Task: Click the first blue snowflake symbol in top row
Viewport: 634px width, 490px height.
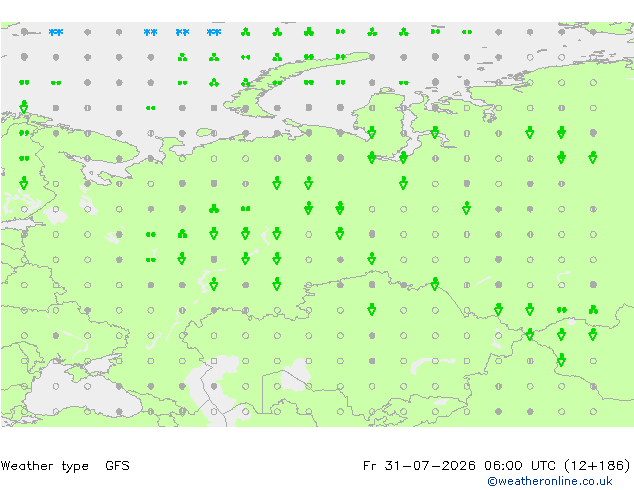Action: pos(56,32)
